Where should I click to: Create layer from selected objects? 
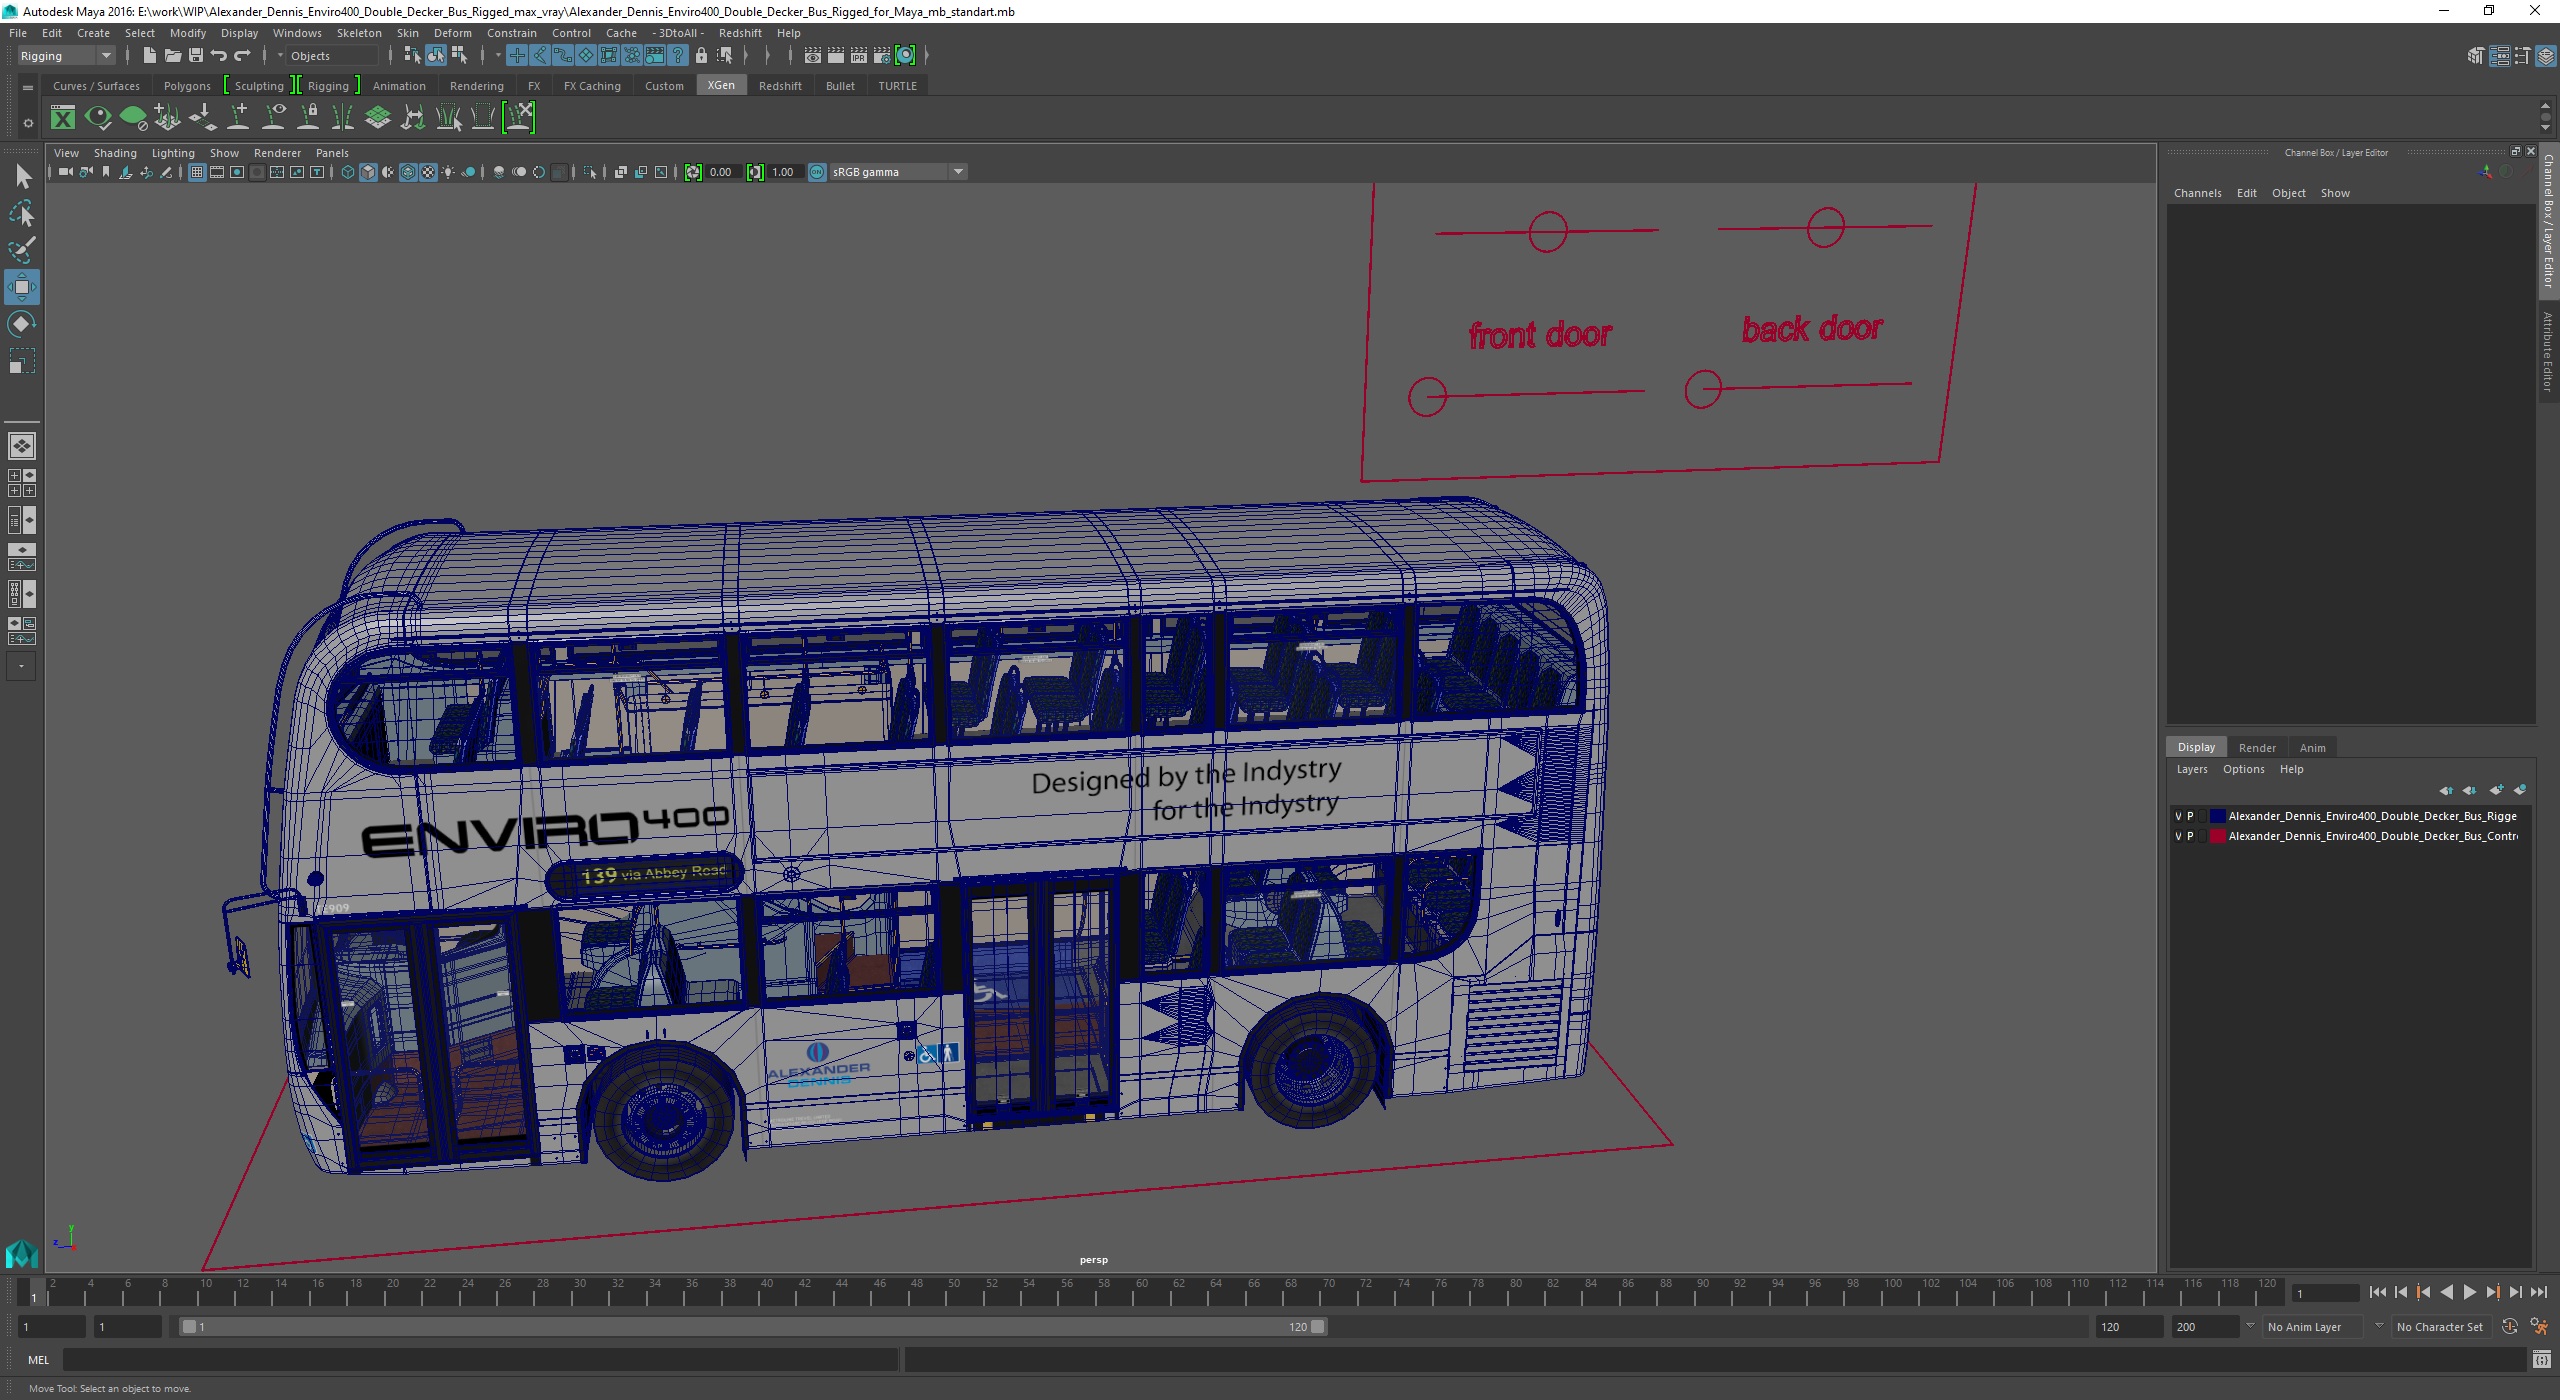point(2520,791)
